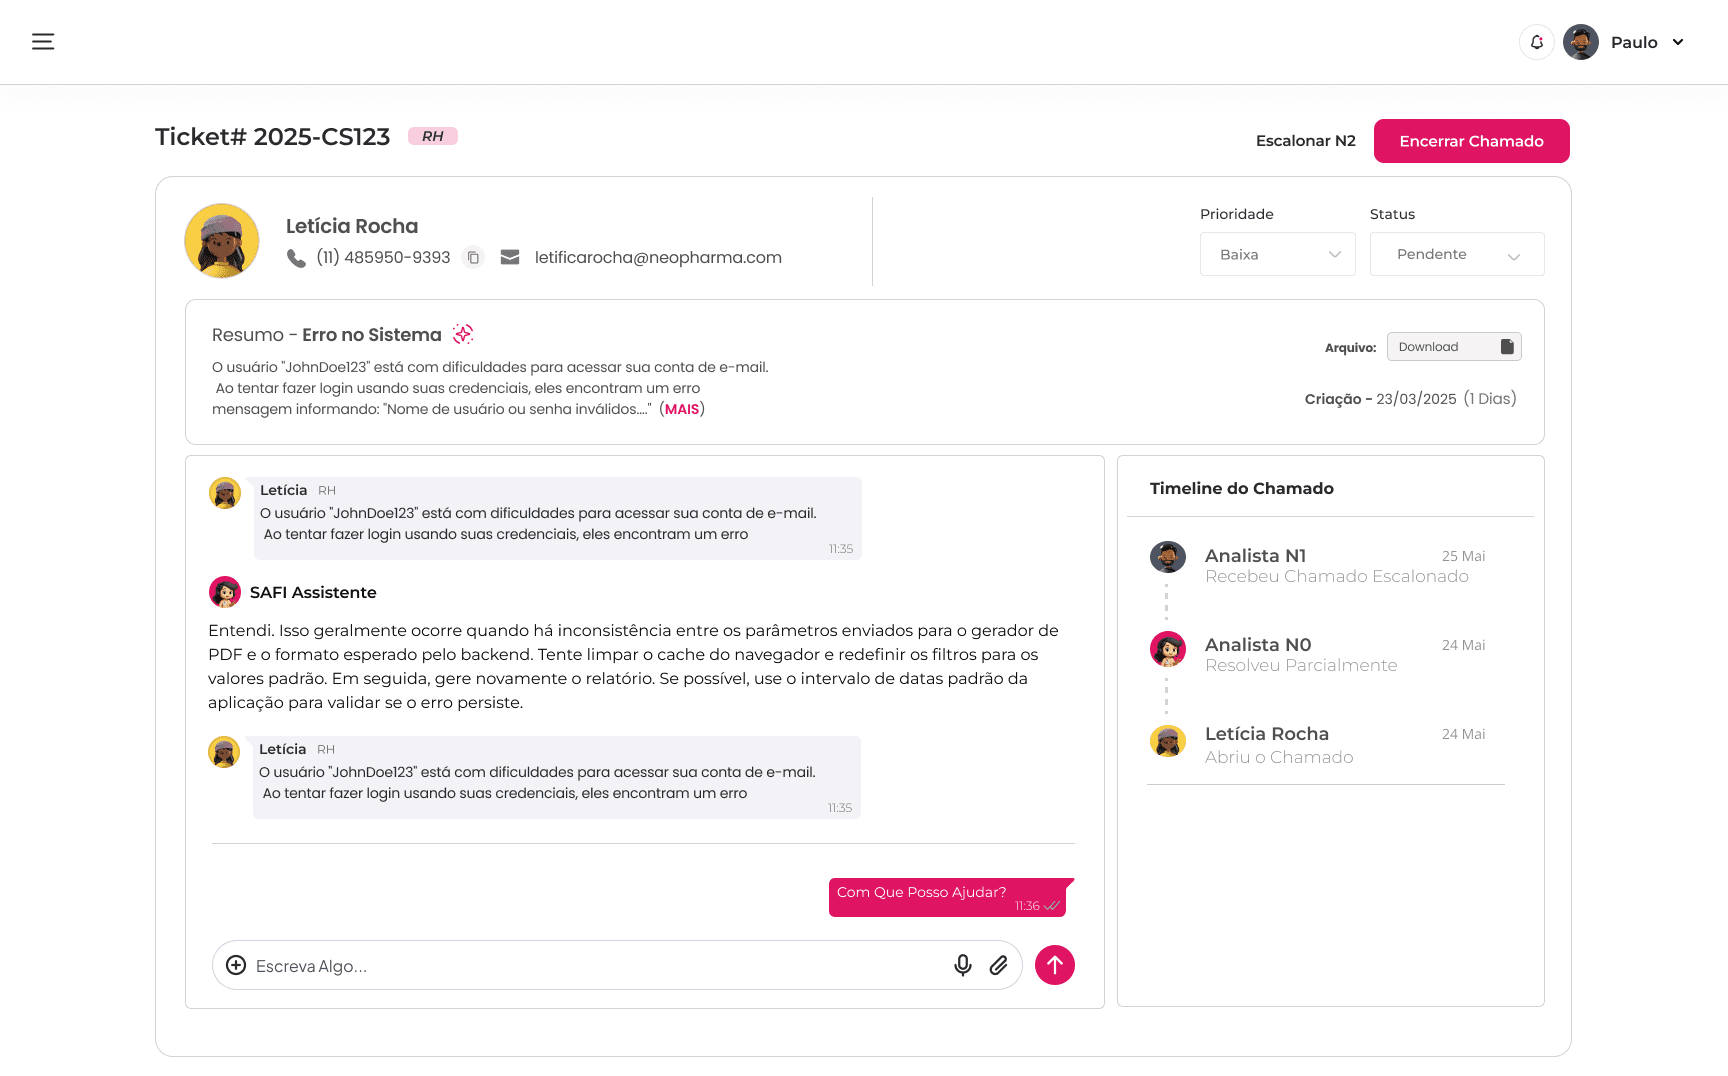The height and width of the screenshot is (1076, 1728).
Task: Click the plus icon in message box
Action: point(236,965)
